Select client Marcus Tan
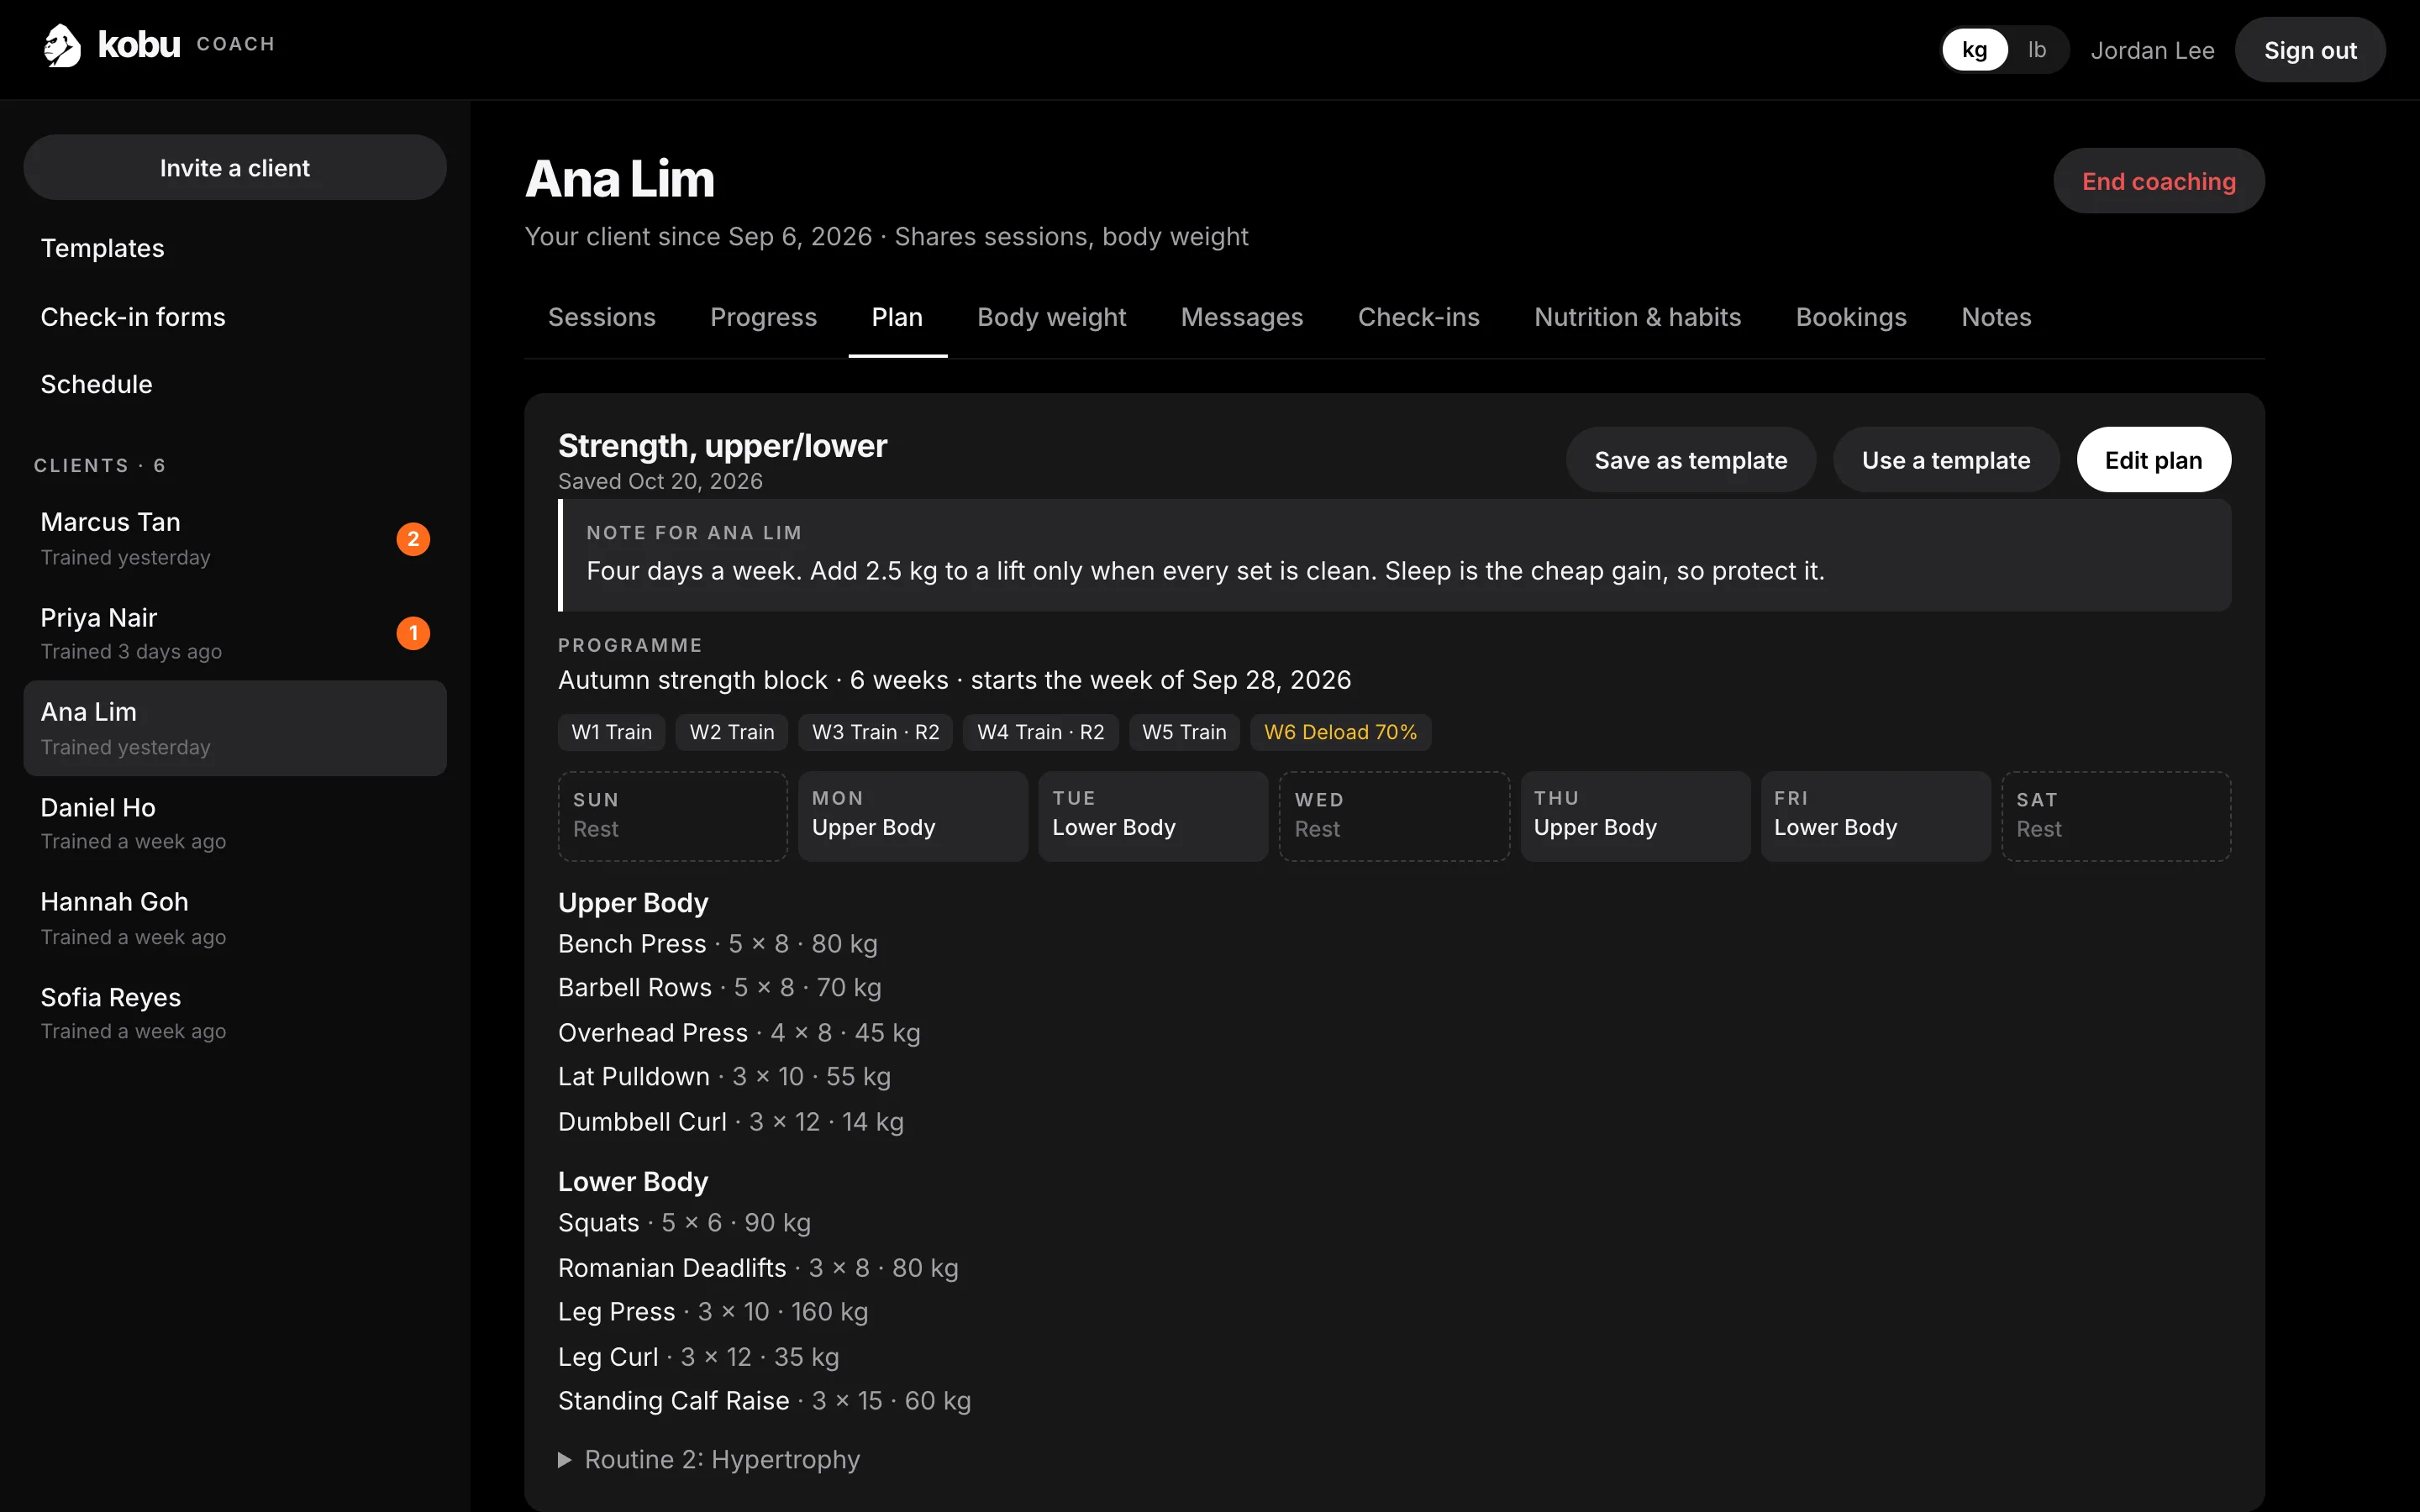 point(235,539)
